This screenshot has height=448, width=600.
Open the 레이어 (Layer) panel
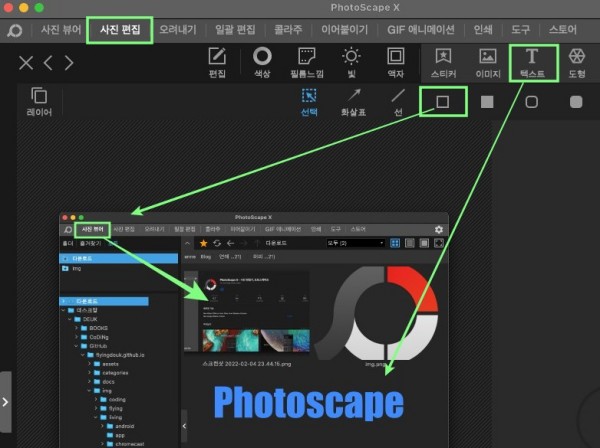[39, 102]
